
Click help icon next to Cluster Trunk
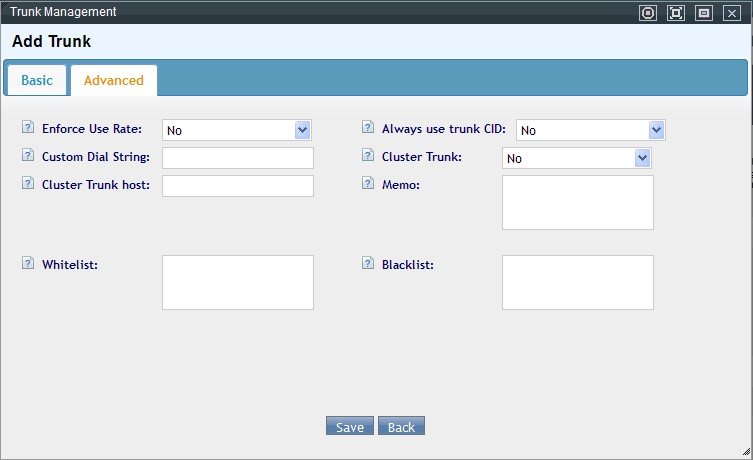[x=367, y=156]
